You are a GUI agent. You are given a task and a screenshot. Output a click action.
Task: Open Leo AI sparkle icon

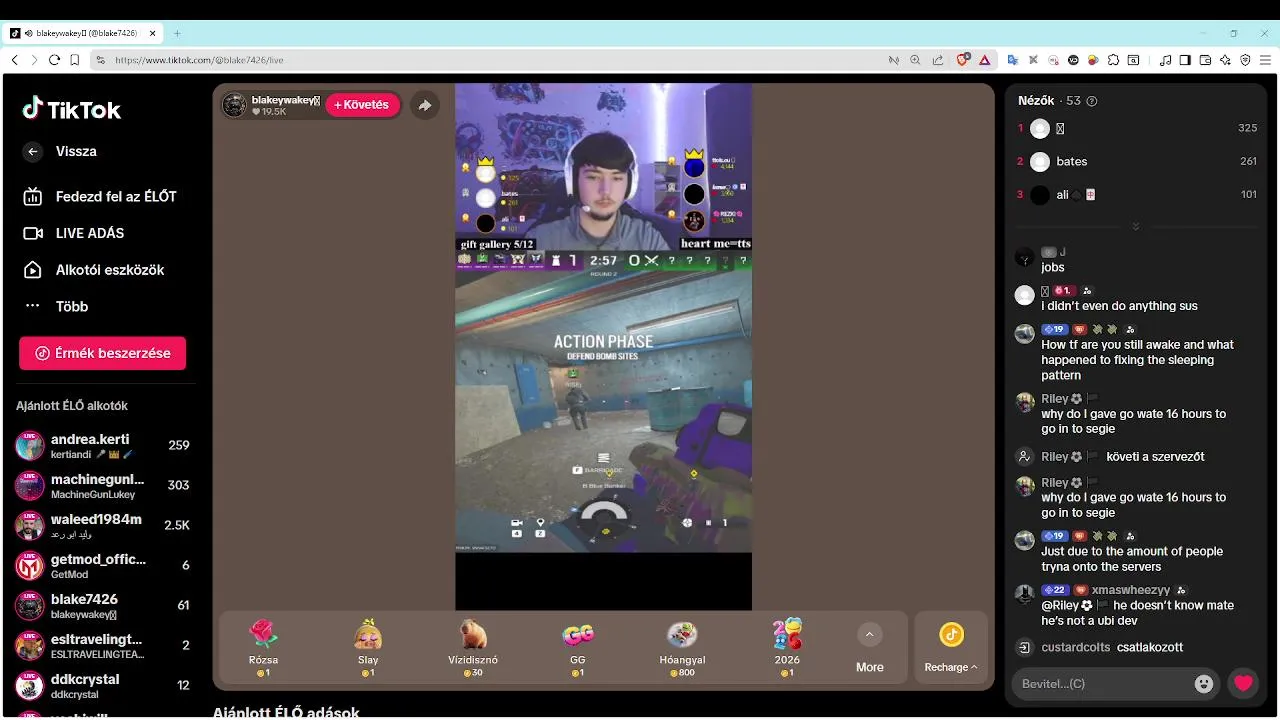[1225, 60]
